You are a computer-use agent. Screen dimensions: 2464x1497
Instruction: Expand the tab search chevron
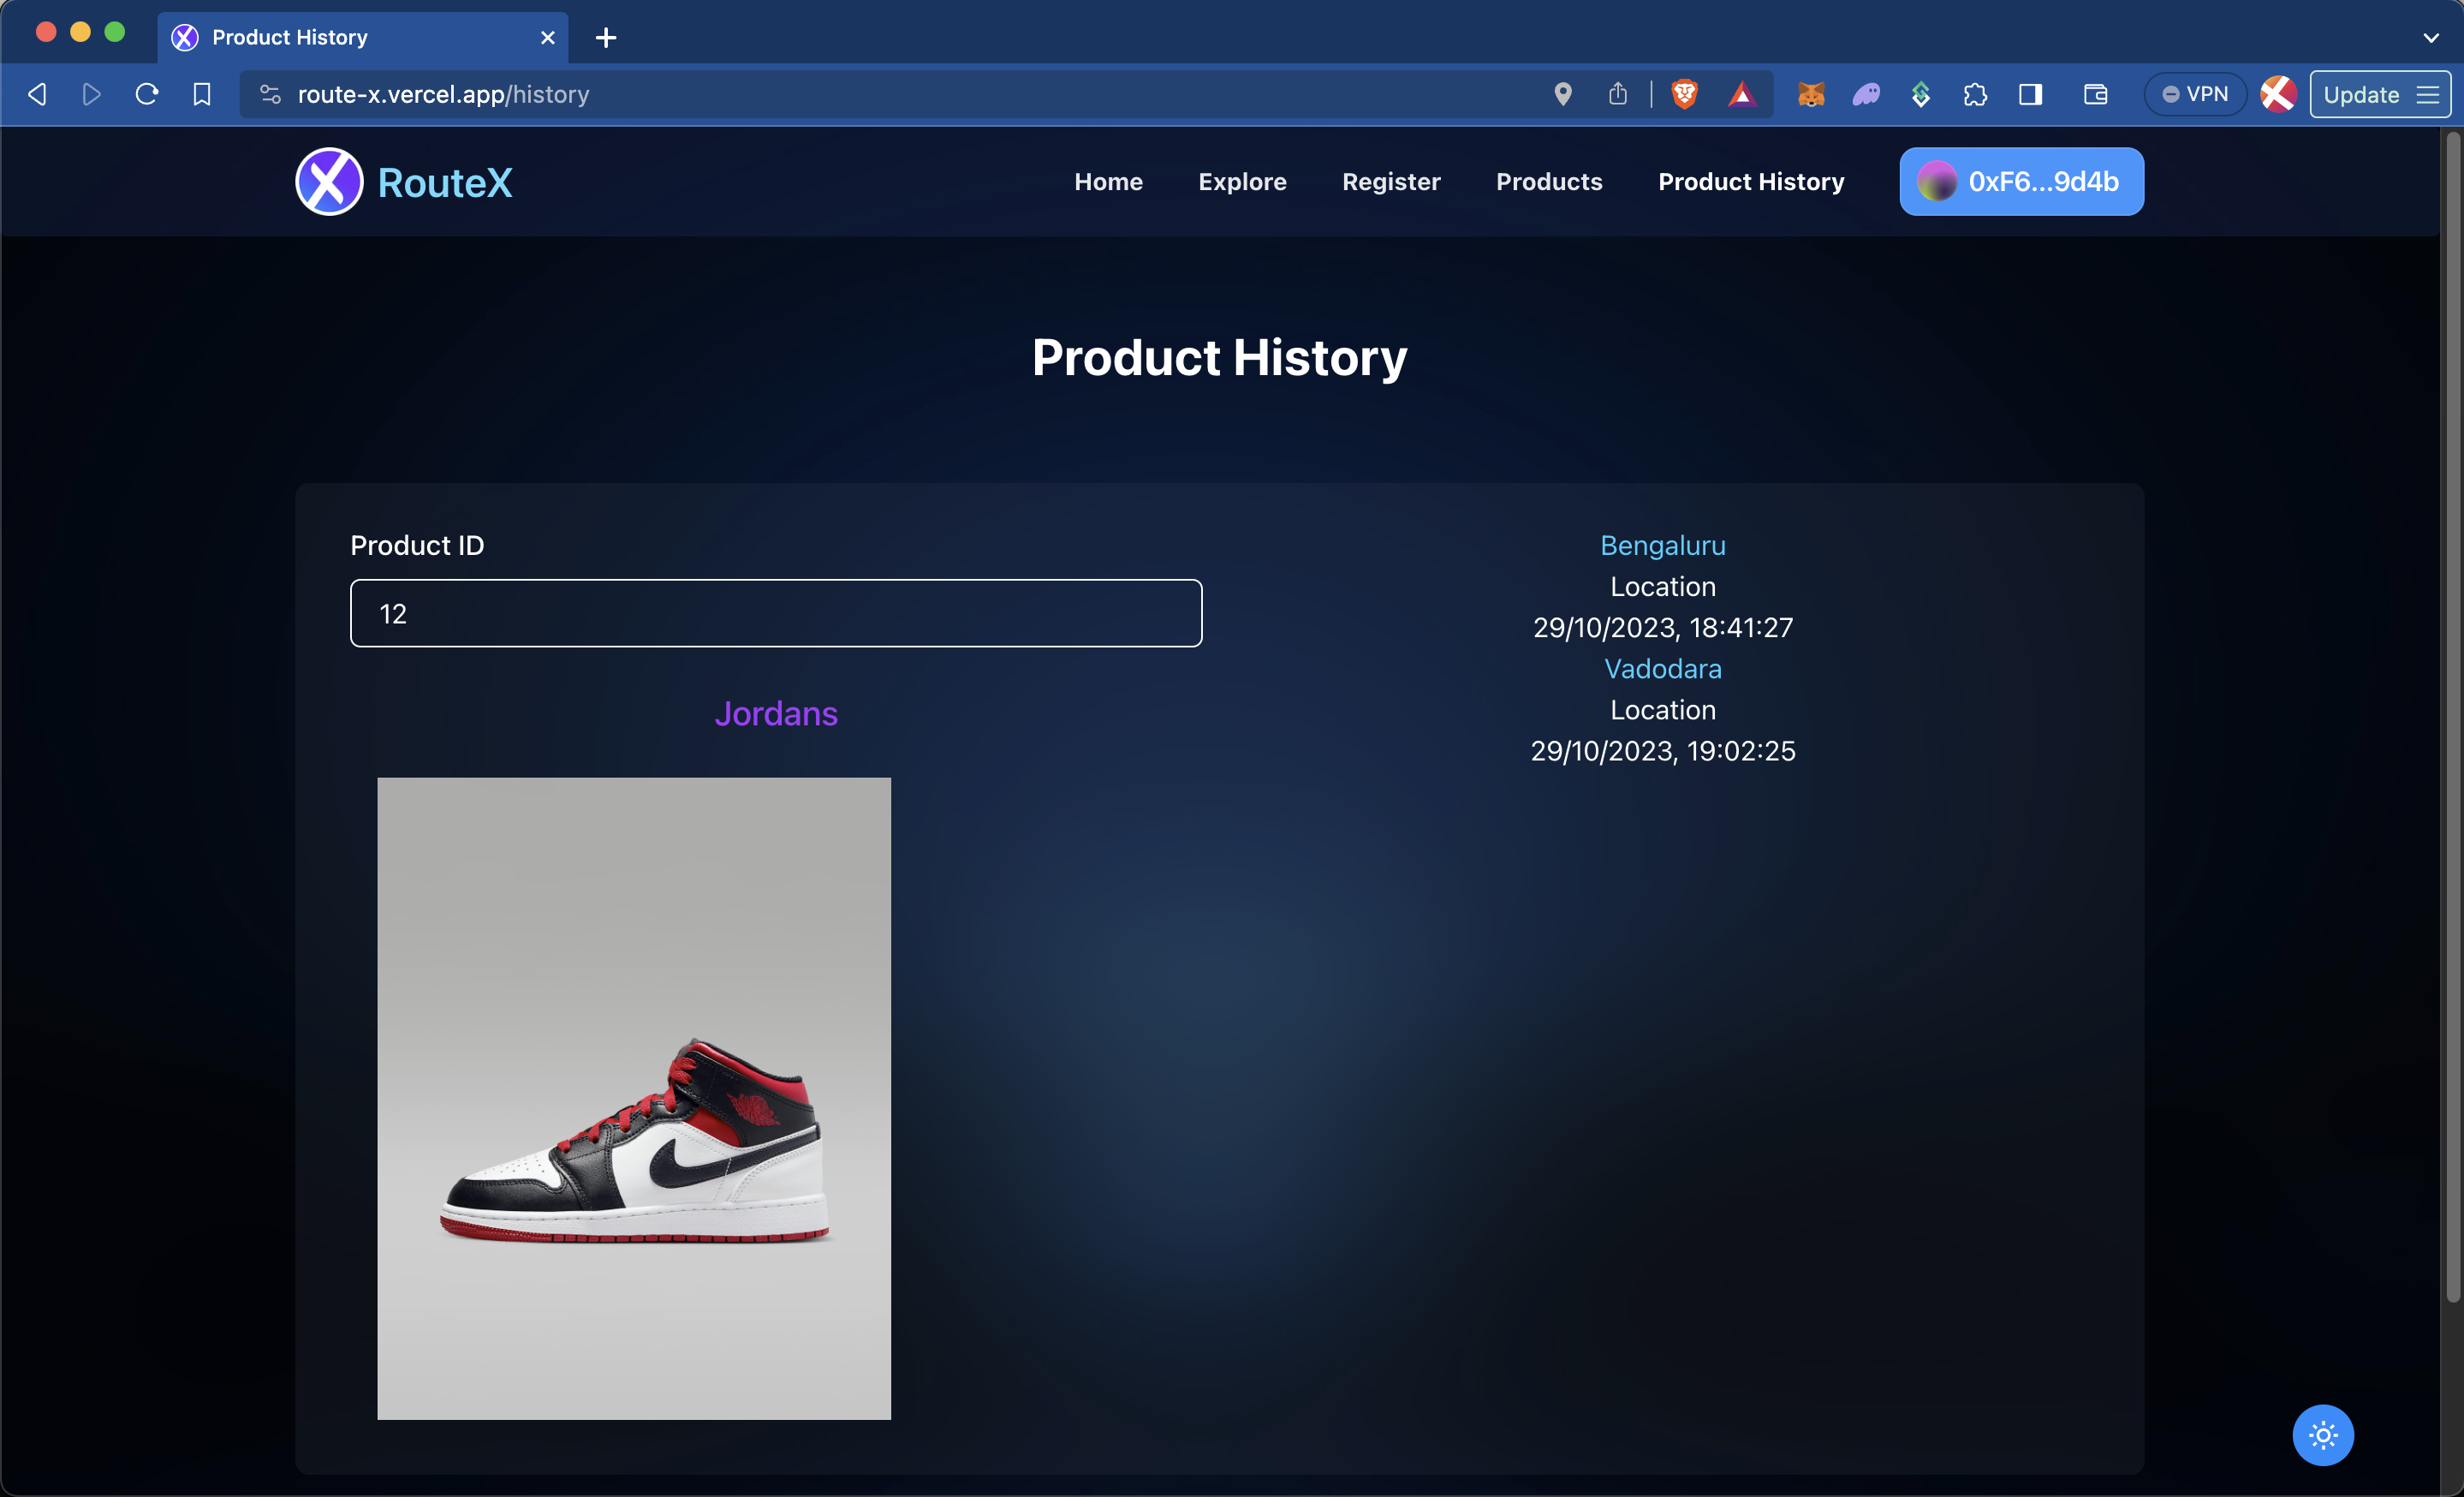click(2431, 38)
